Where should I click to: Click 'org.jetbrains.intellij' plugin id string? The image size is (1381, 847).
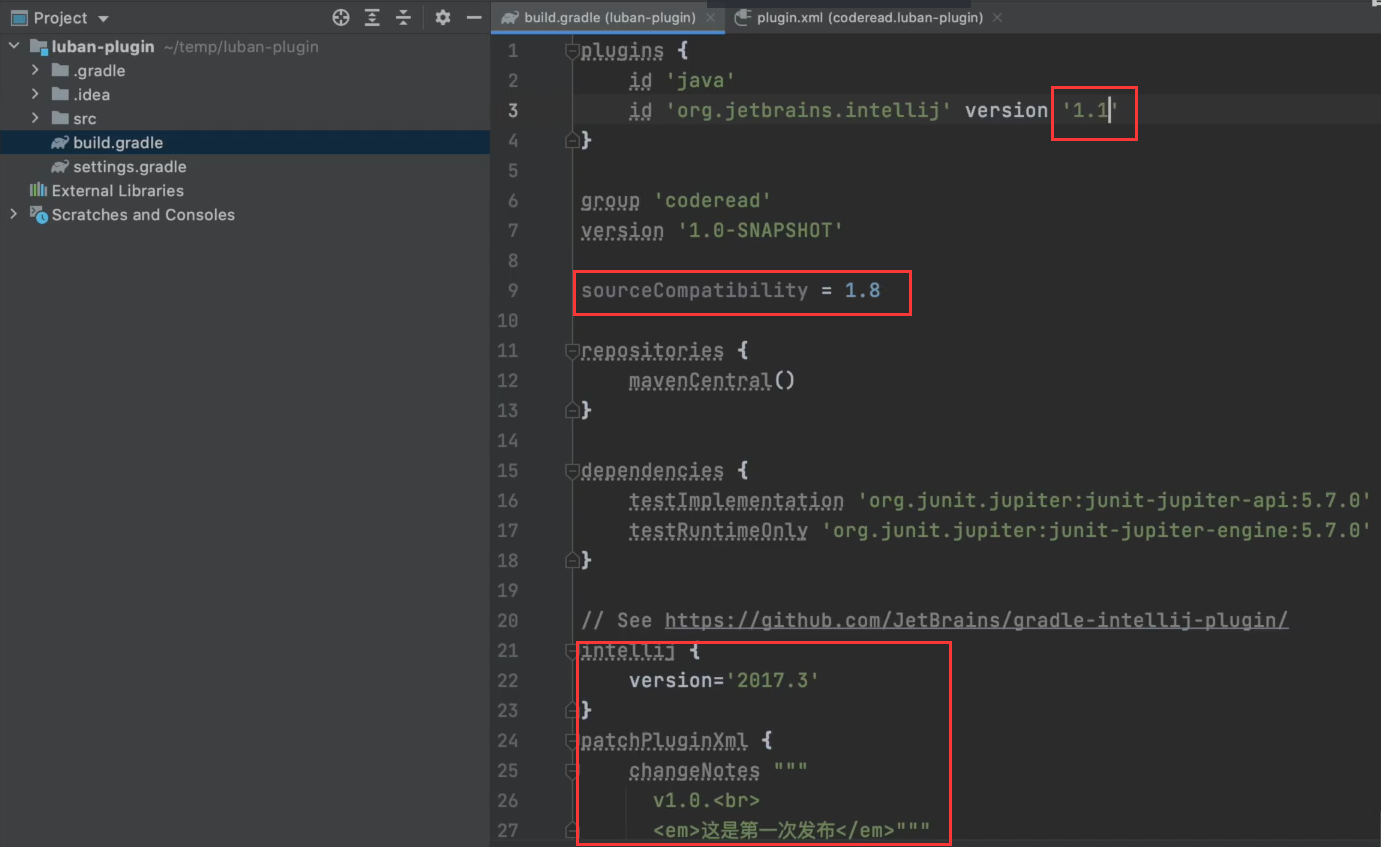click(809, 110)
